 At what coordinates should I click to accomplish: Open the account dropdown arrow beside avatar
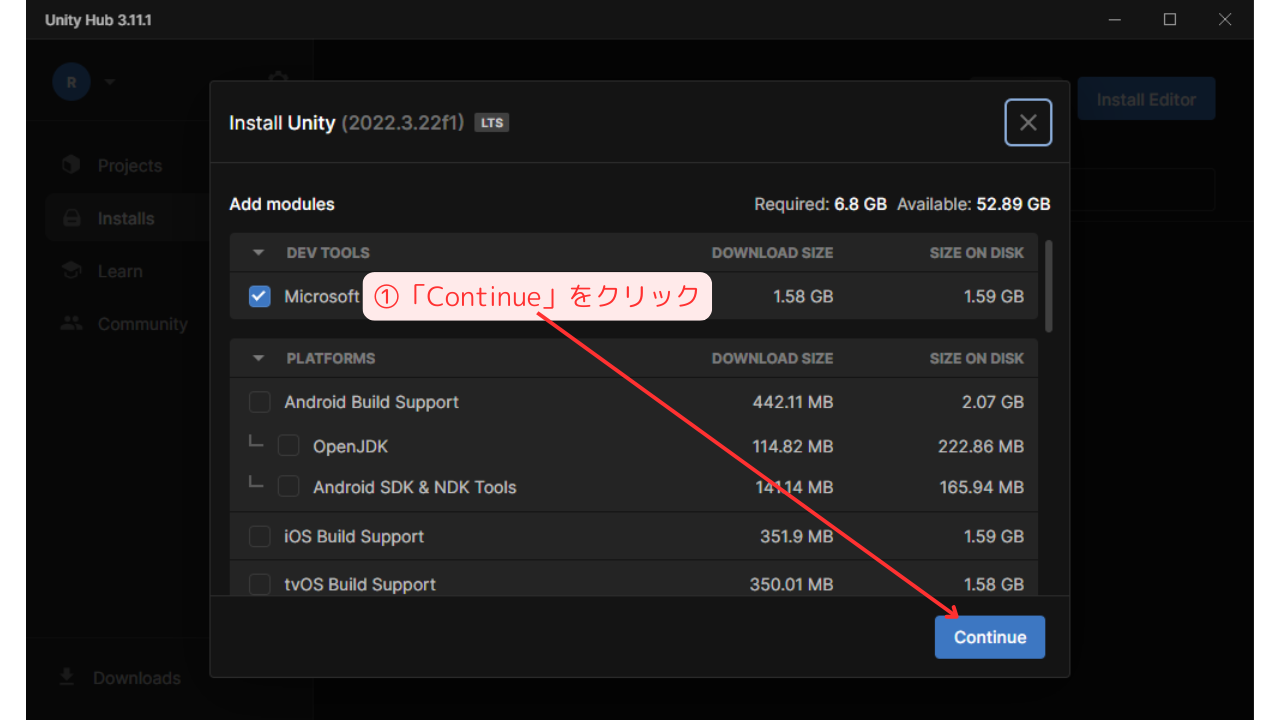click(110, 82)
